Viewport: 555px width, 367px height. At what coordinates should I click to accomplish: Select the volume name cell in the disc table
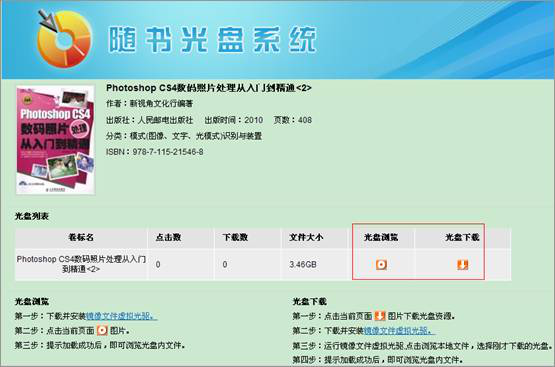click(x=81, y=264)
